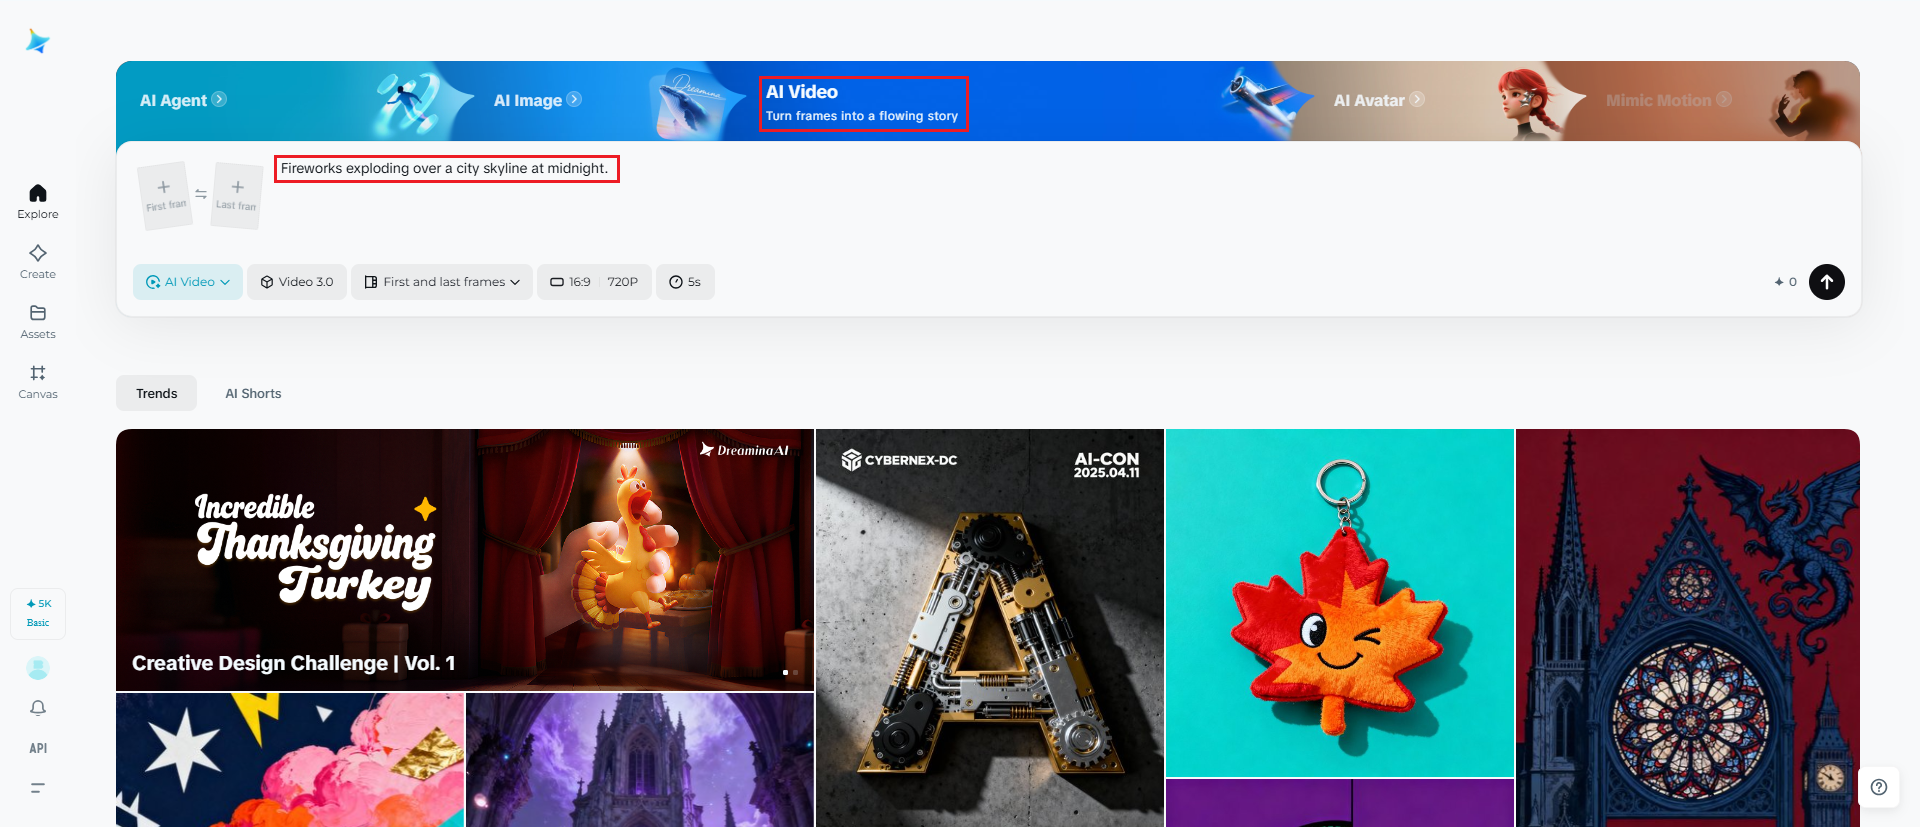The image size is (1920, 827).
Task: Add a first frame image
Action: point(165,195)
